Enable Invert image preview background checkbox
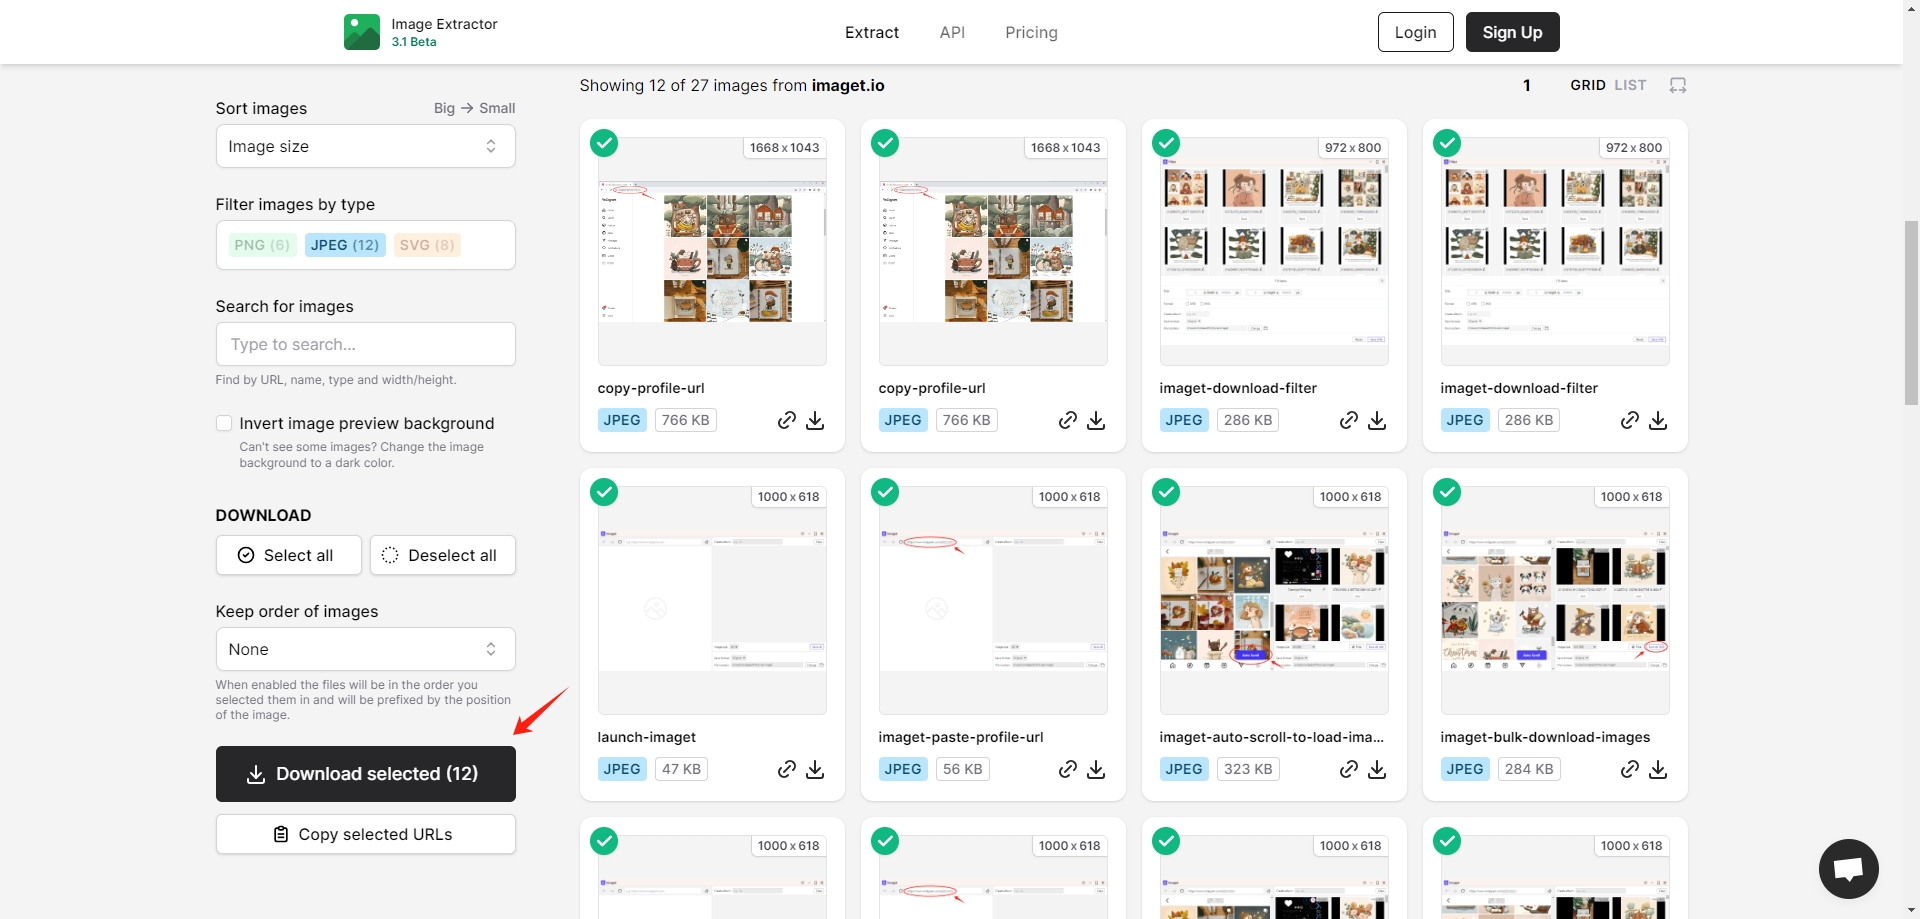The width and height of the screenshot is (1920, 919). coord(224,423)
